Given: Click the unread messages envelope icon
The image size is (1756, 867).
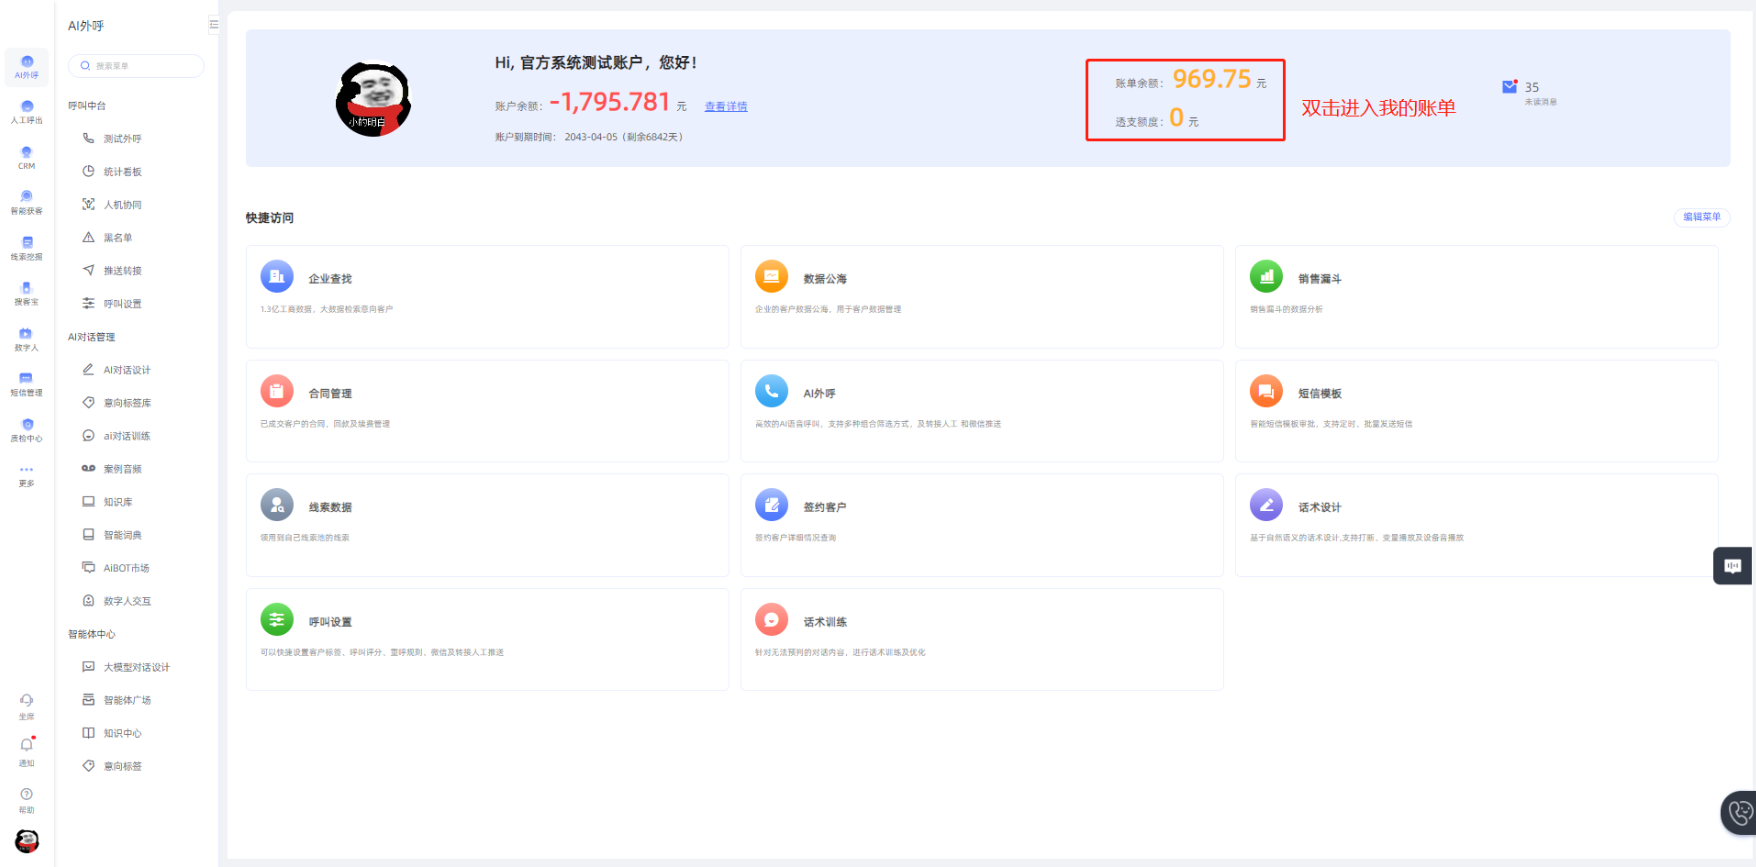Looking at the screenshot, I should tap(1509, 88).
